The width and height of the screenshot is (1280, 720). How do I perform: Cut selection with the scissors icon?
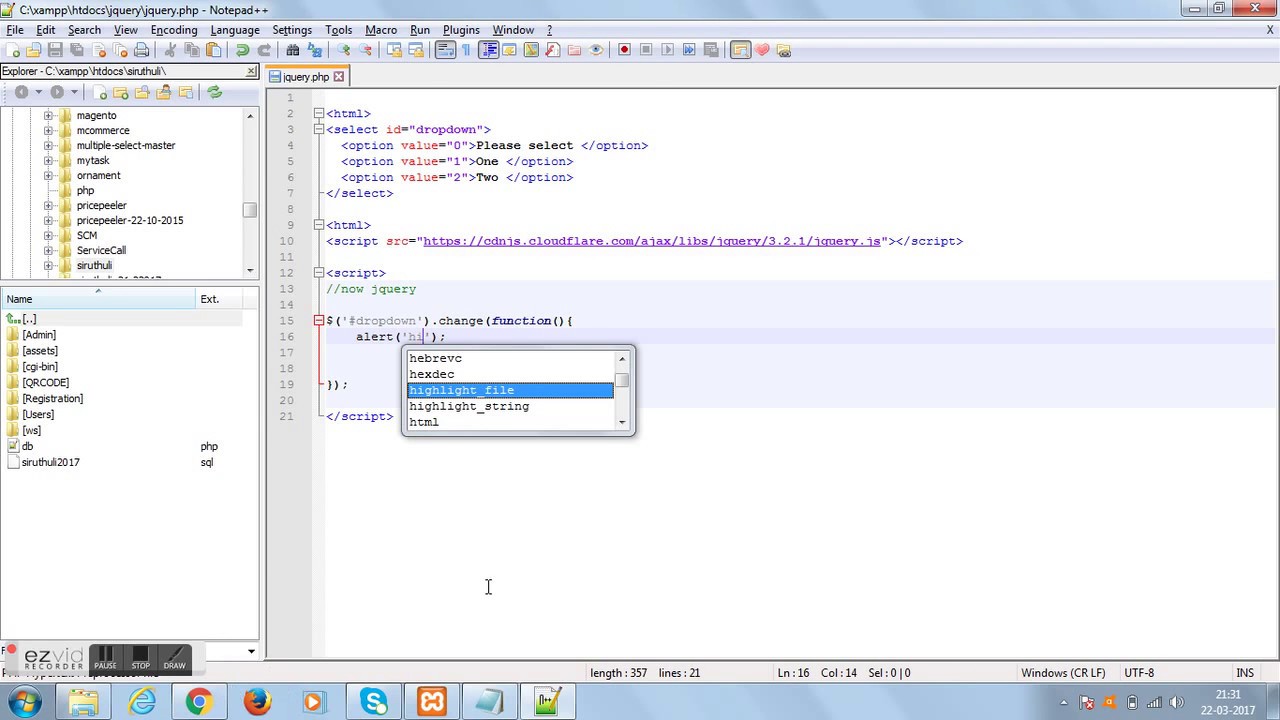click(169, 50)
